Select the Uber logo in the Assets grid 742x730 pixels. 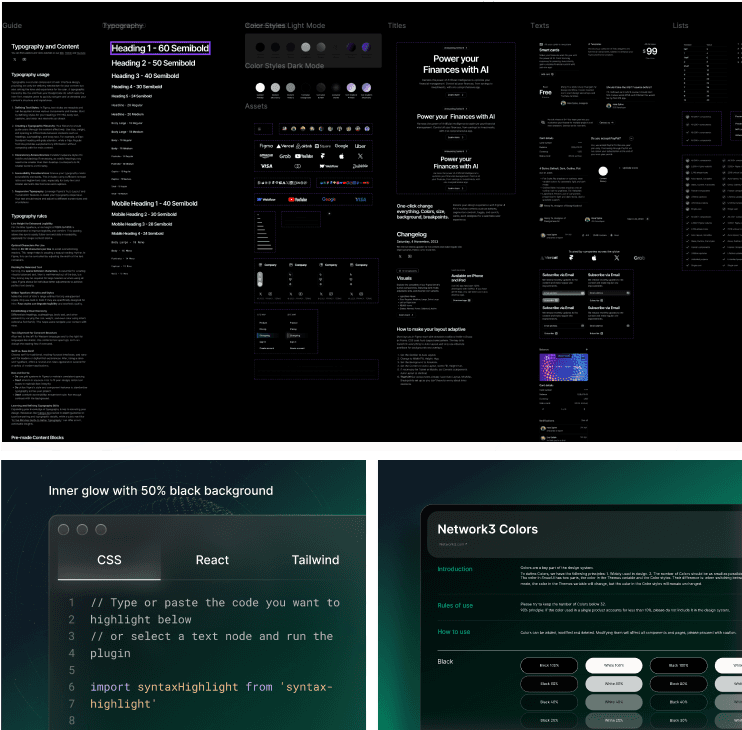pos(360,146)
